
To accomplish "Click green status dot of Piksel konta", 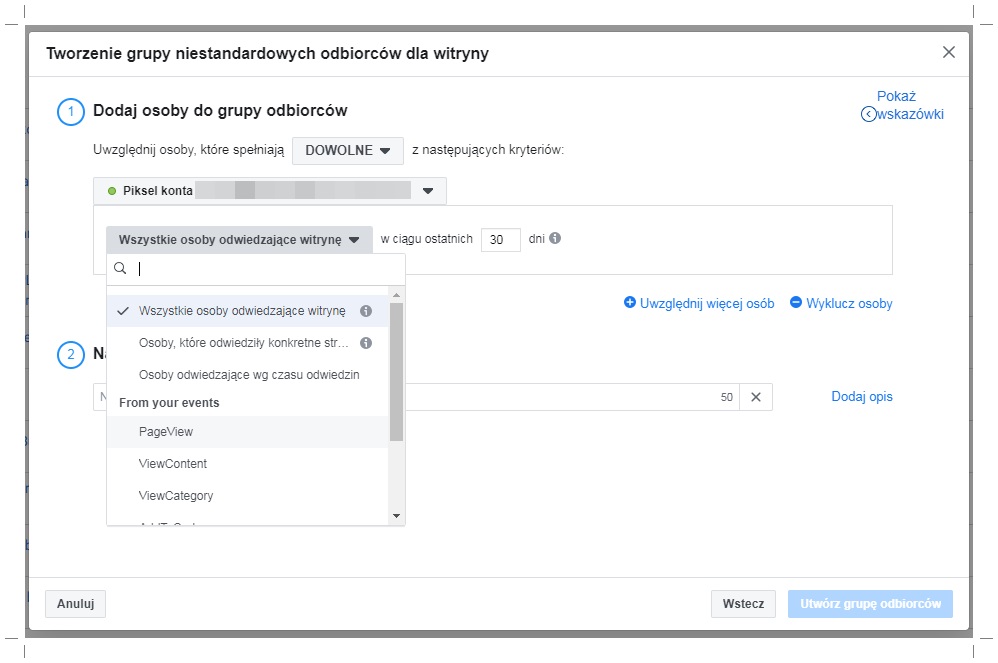I will point(112,191).
